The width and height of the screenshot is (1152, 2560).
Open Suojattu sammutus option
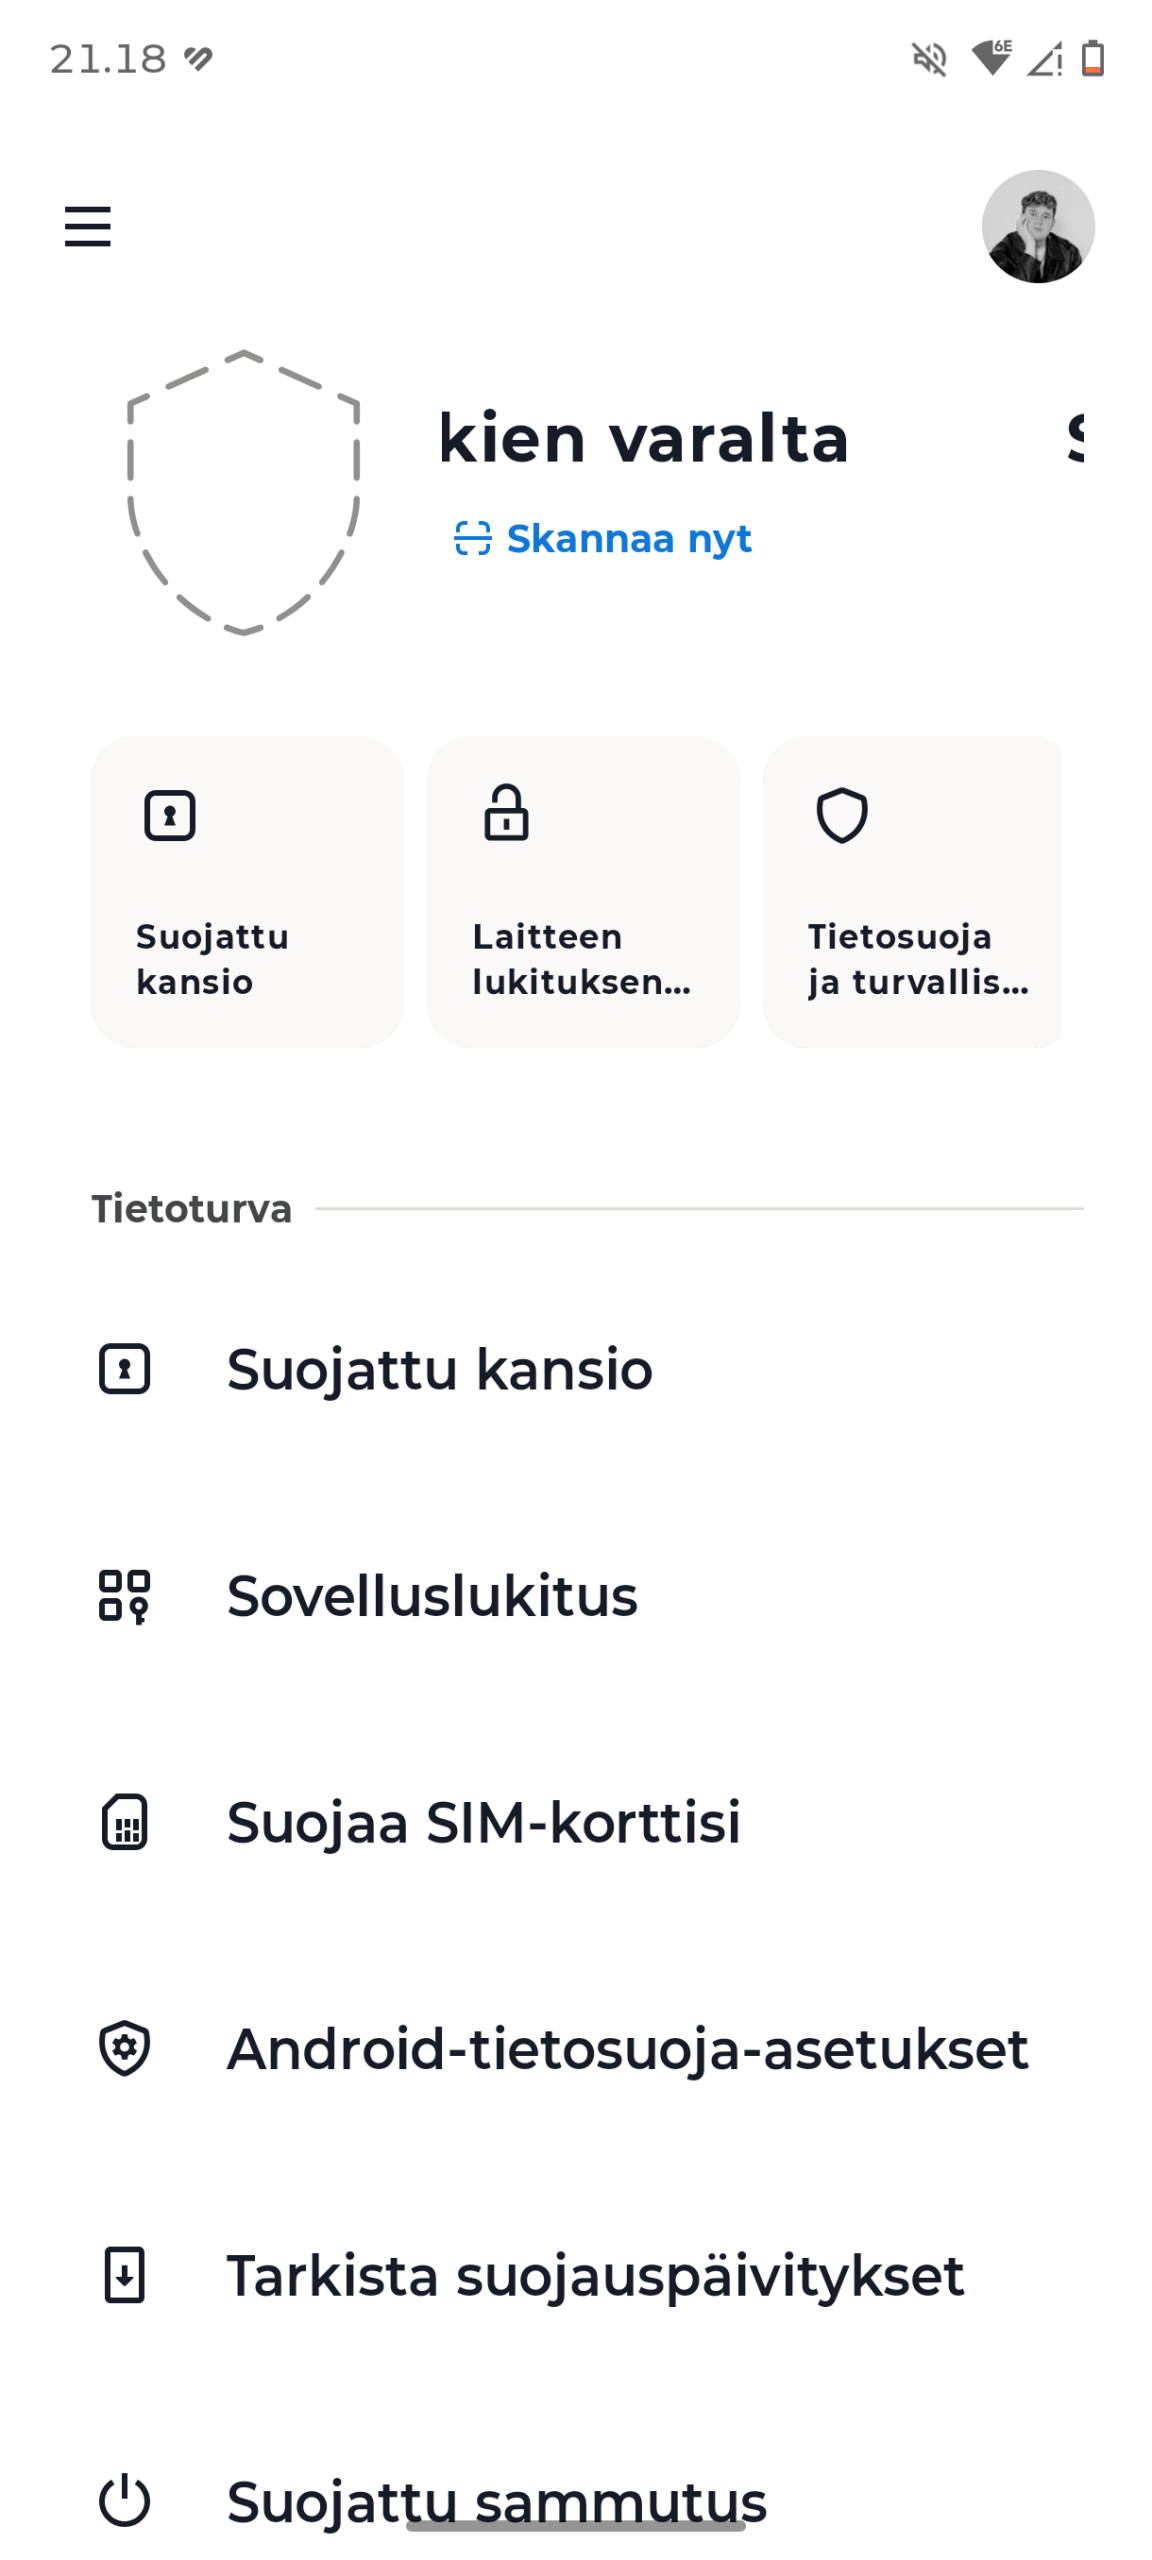click(497, 2500)
